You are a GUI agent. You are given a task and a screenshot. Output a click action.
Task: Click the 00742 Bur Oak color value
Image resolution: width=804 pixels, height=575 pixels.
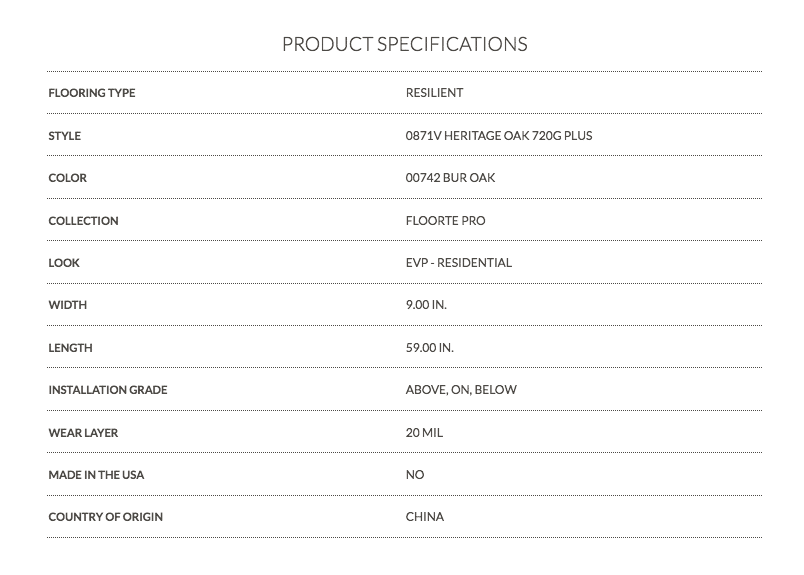point(450,178)
